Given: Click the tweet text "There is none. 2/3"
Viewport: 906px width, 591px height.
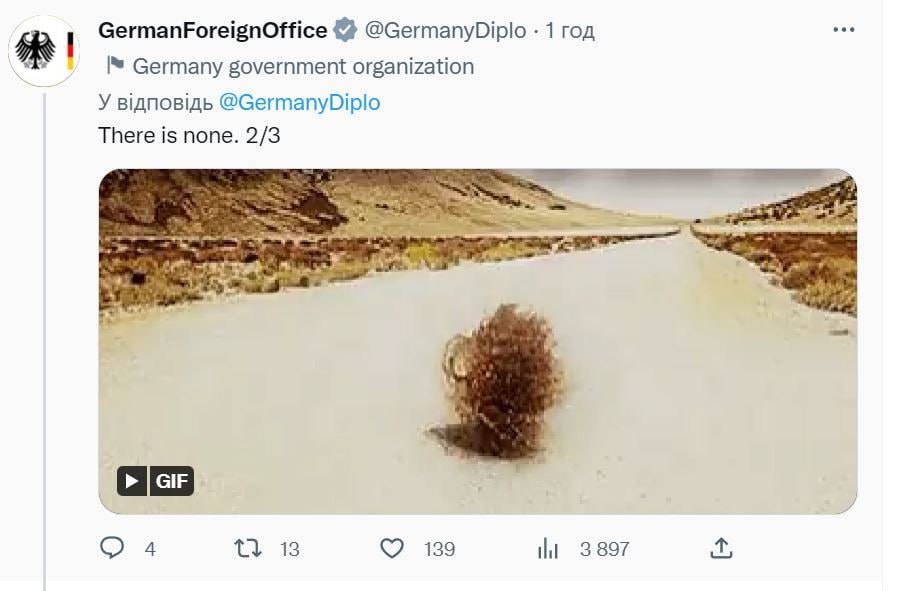Looking at the screenshot, I should [189, 136].
